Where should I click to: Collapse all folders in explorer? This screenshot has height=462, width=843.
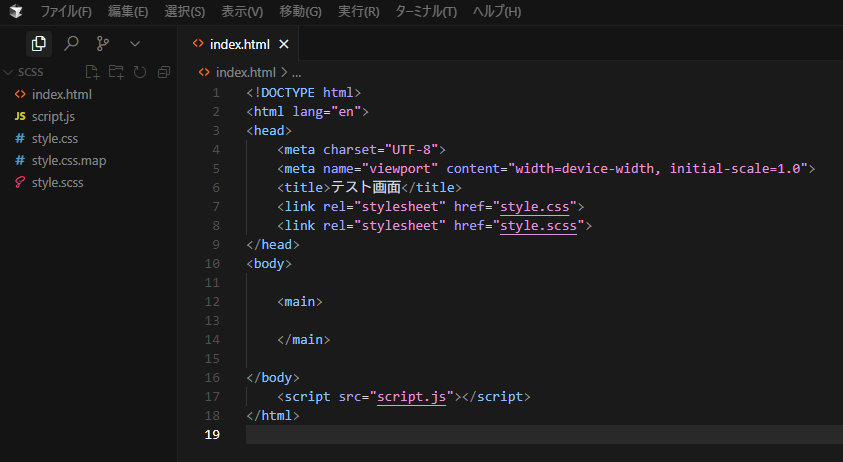[x=164, y=72]
